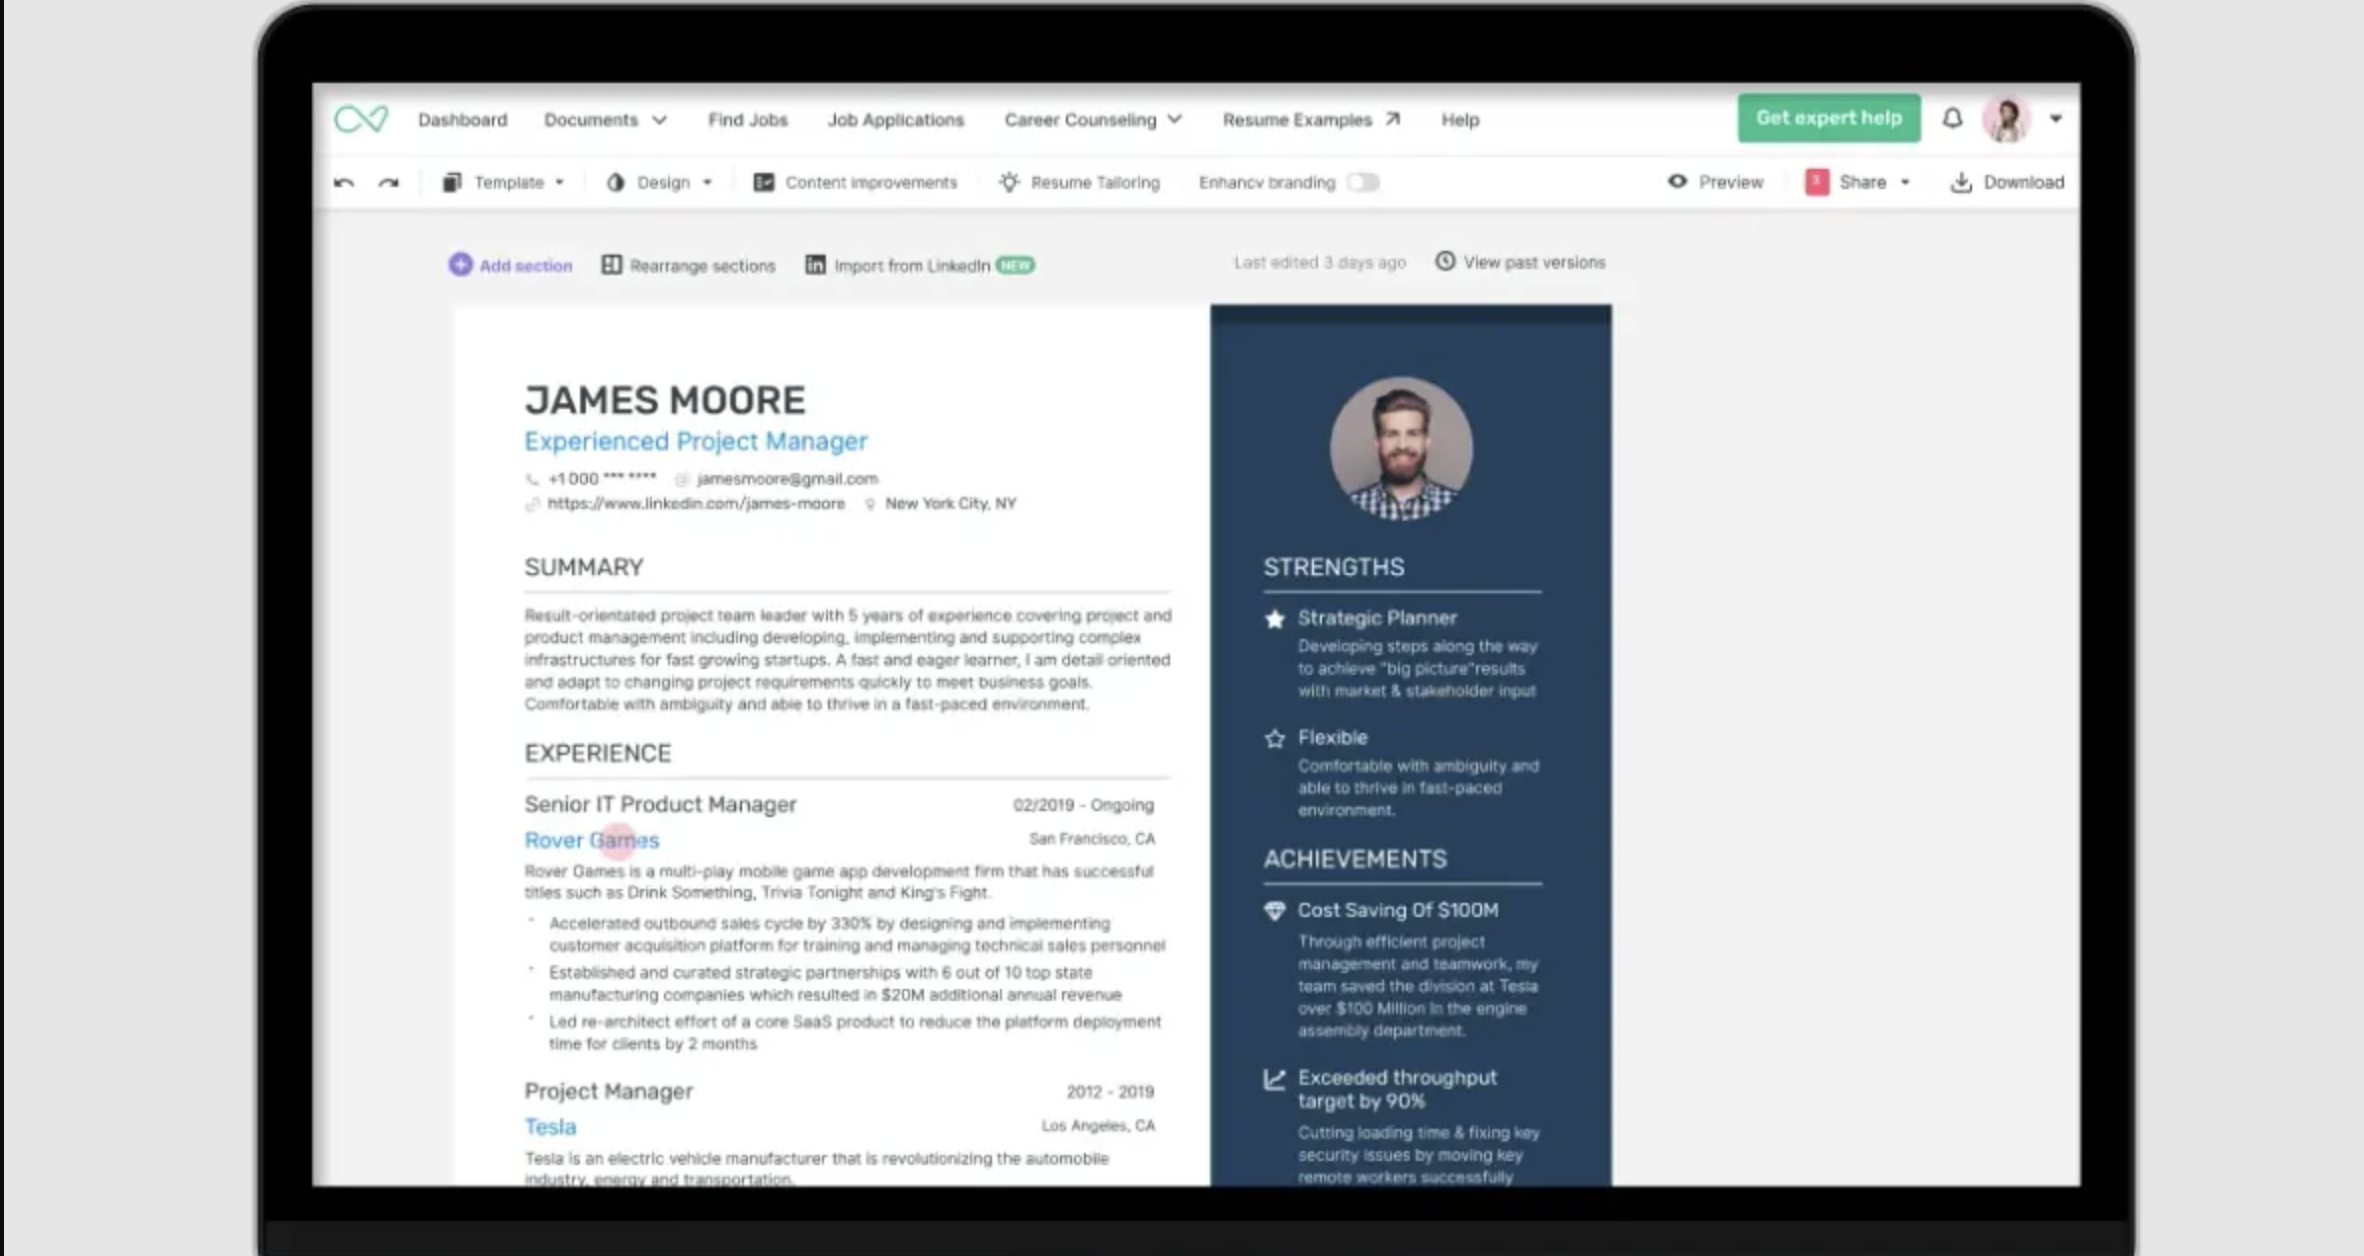Image resolution: width=2364 pixels, height=1256 pixels.
Task: Click the undo arrow icon
Action: pos(344,182)
